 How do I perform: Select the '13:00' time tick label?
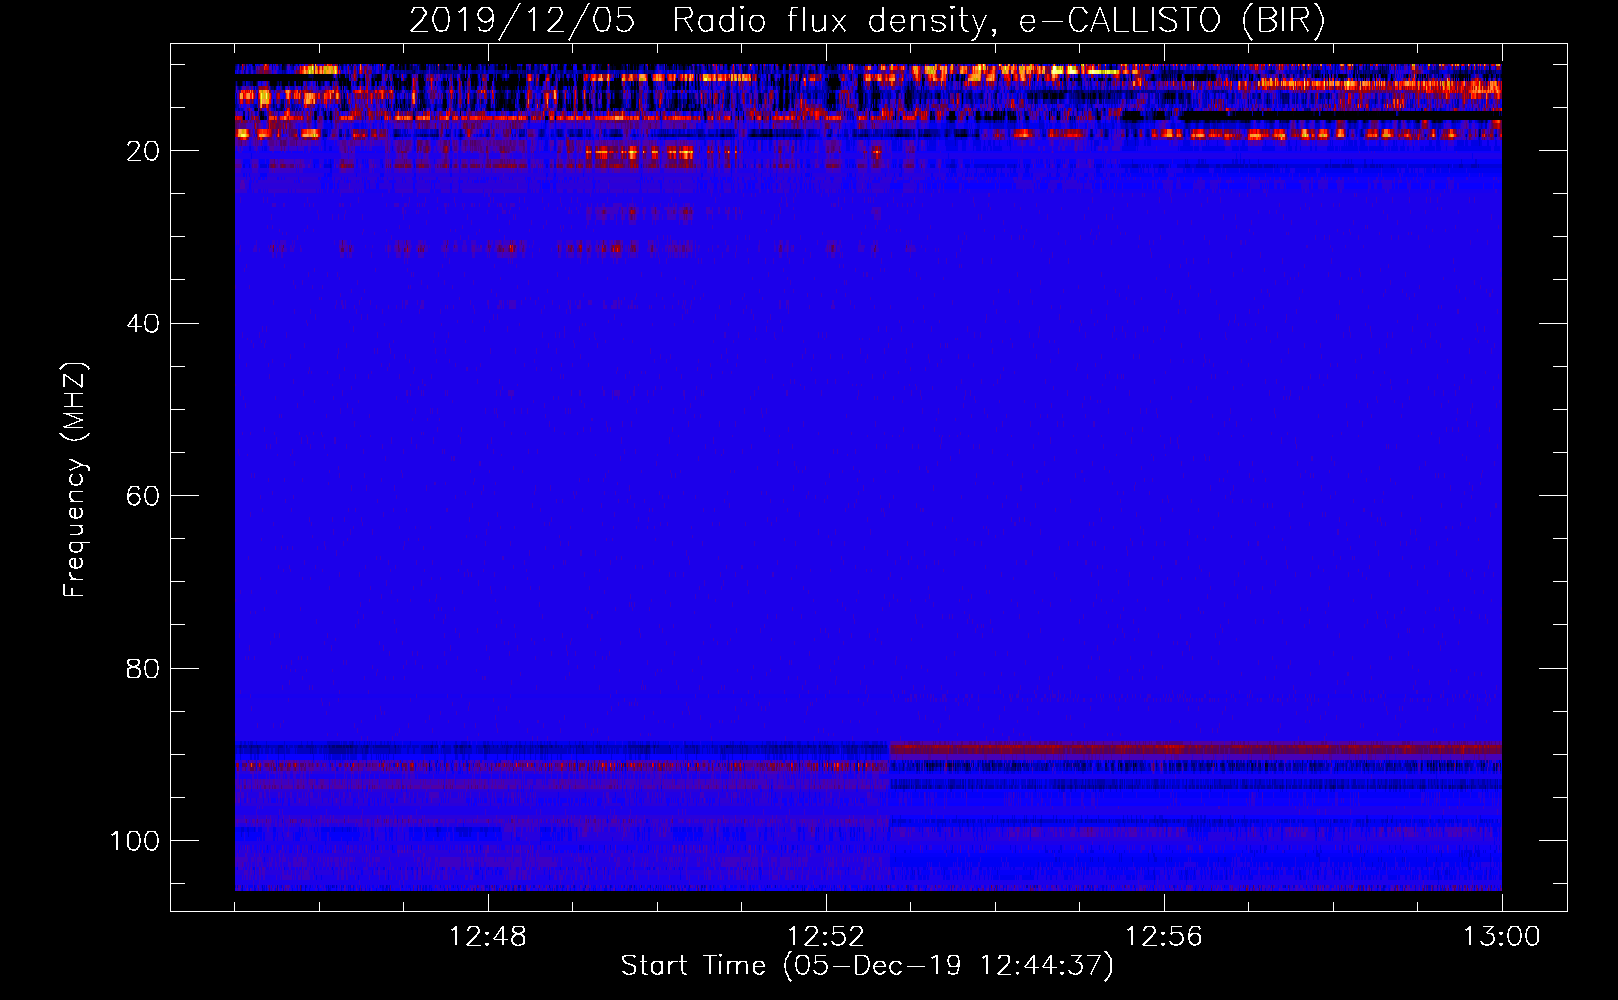click(x=1501, y=937)
